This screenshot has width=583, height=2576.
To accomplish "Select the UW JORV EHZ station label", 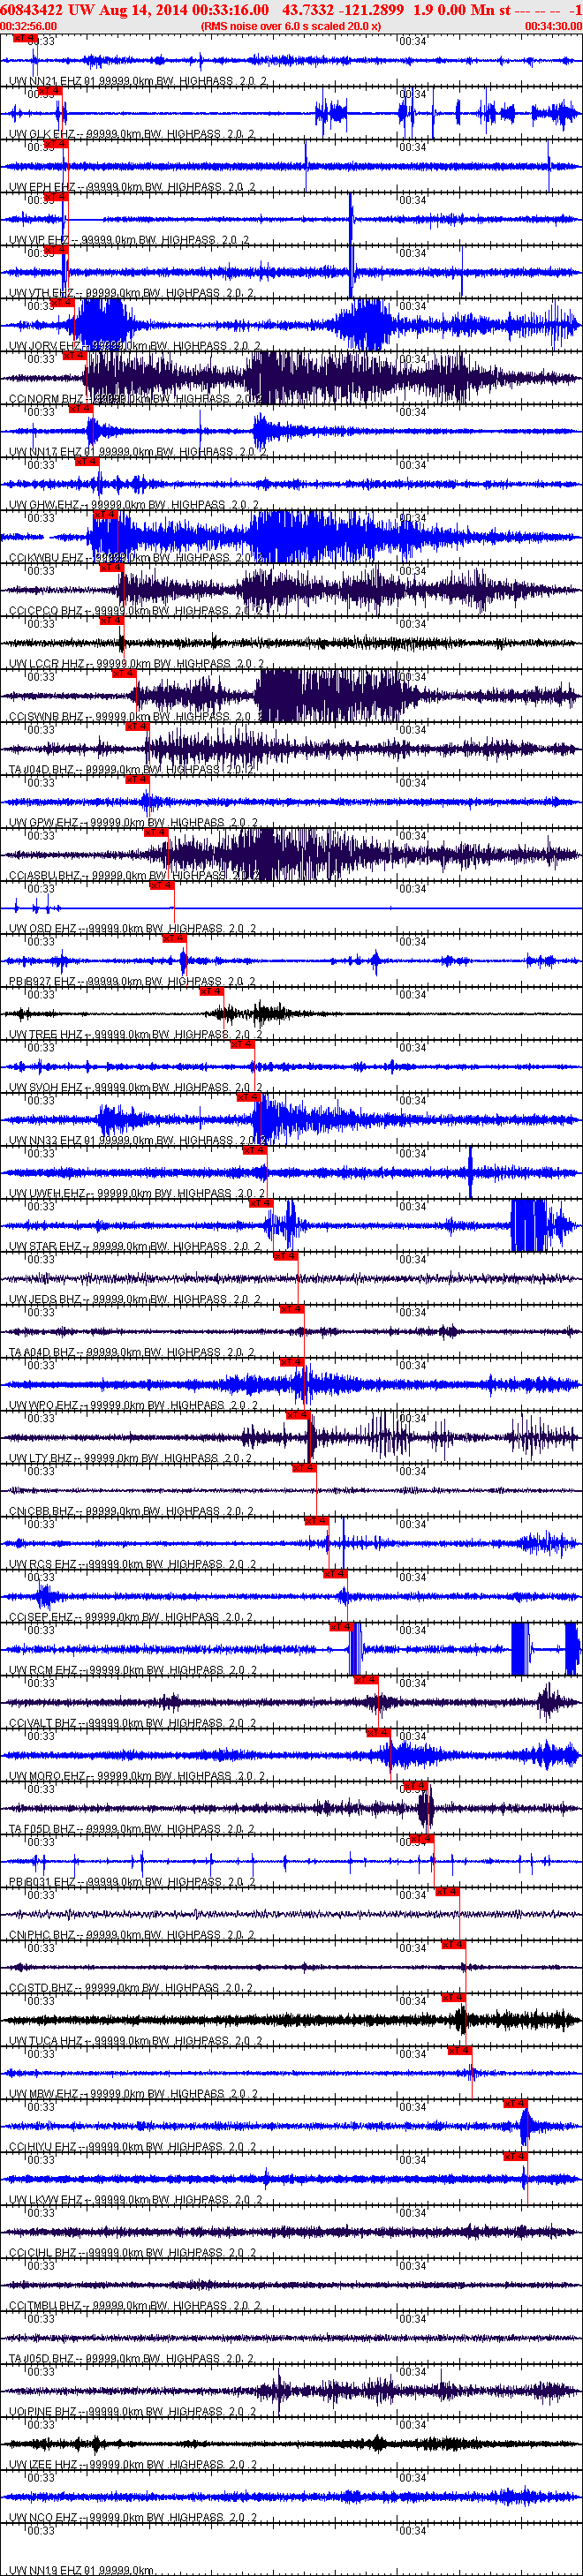I will coord(134,346).
